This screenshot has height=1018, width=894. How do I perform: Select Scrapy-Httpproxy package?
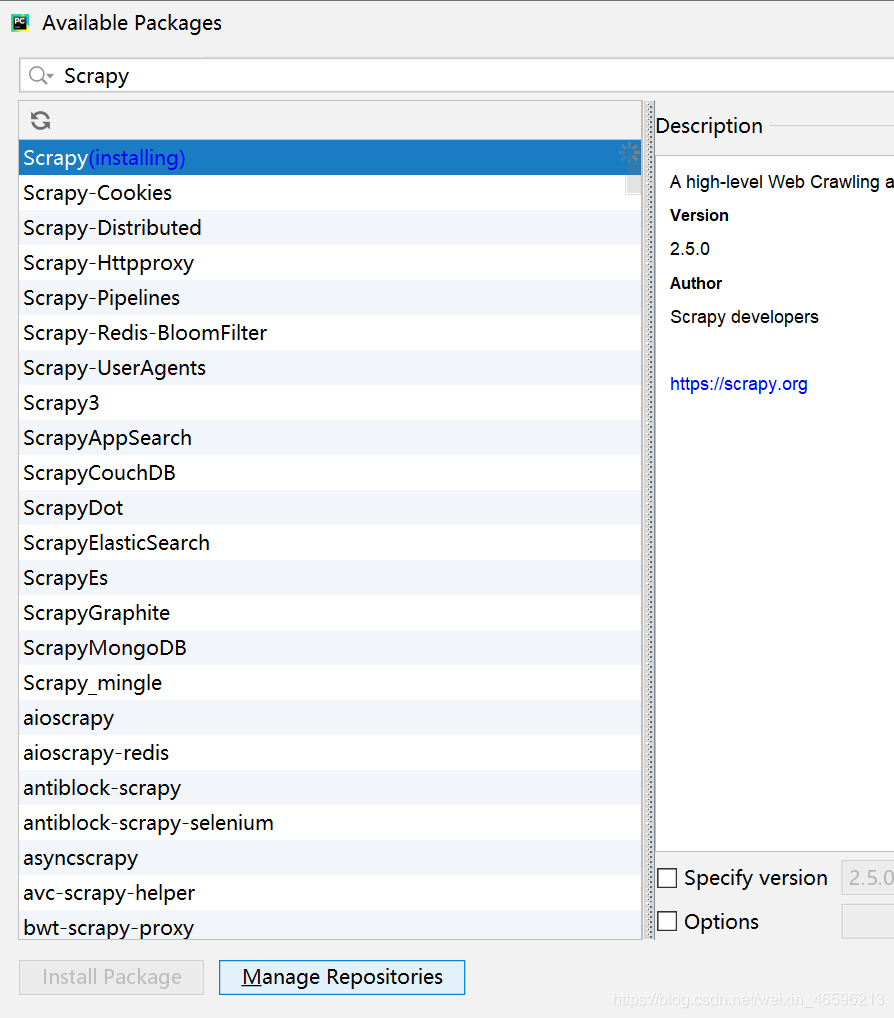click(x=330, y=263)
